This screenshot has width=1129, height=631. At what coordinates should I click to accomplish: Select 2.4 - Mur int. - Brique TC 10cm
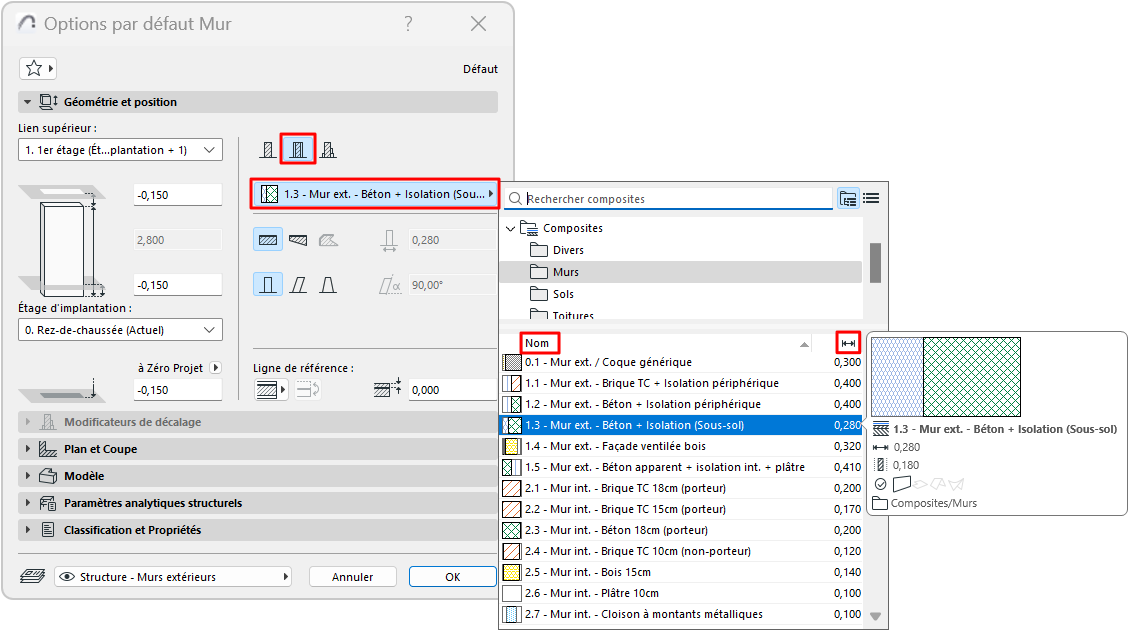(681, 551)
